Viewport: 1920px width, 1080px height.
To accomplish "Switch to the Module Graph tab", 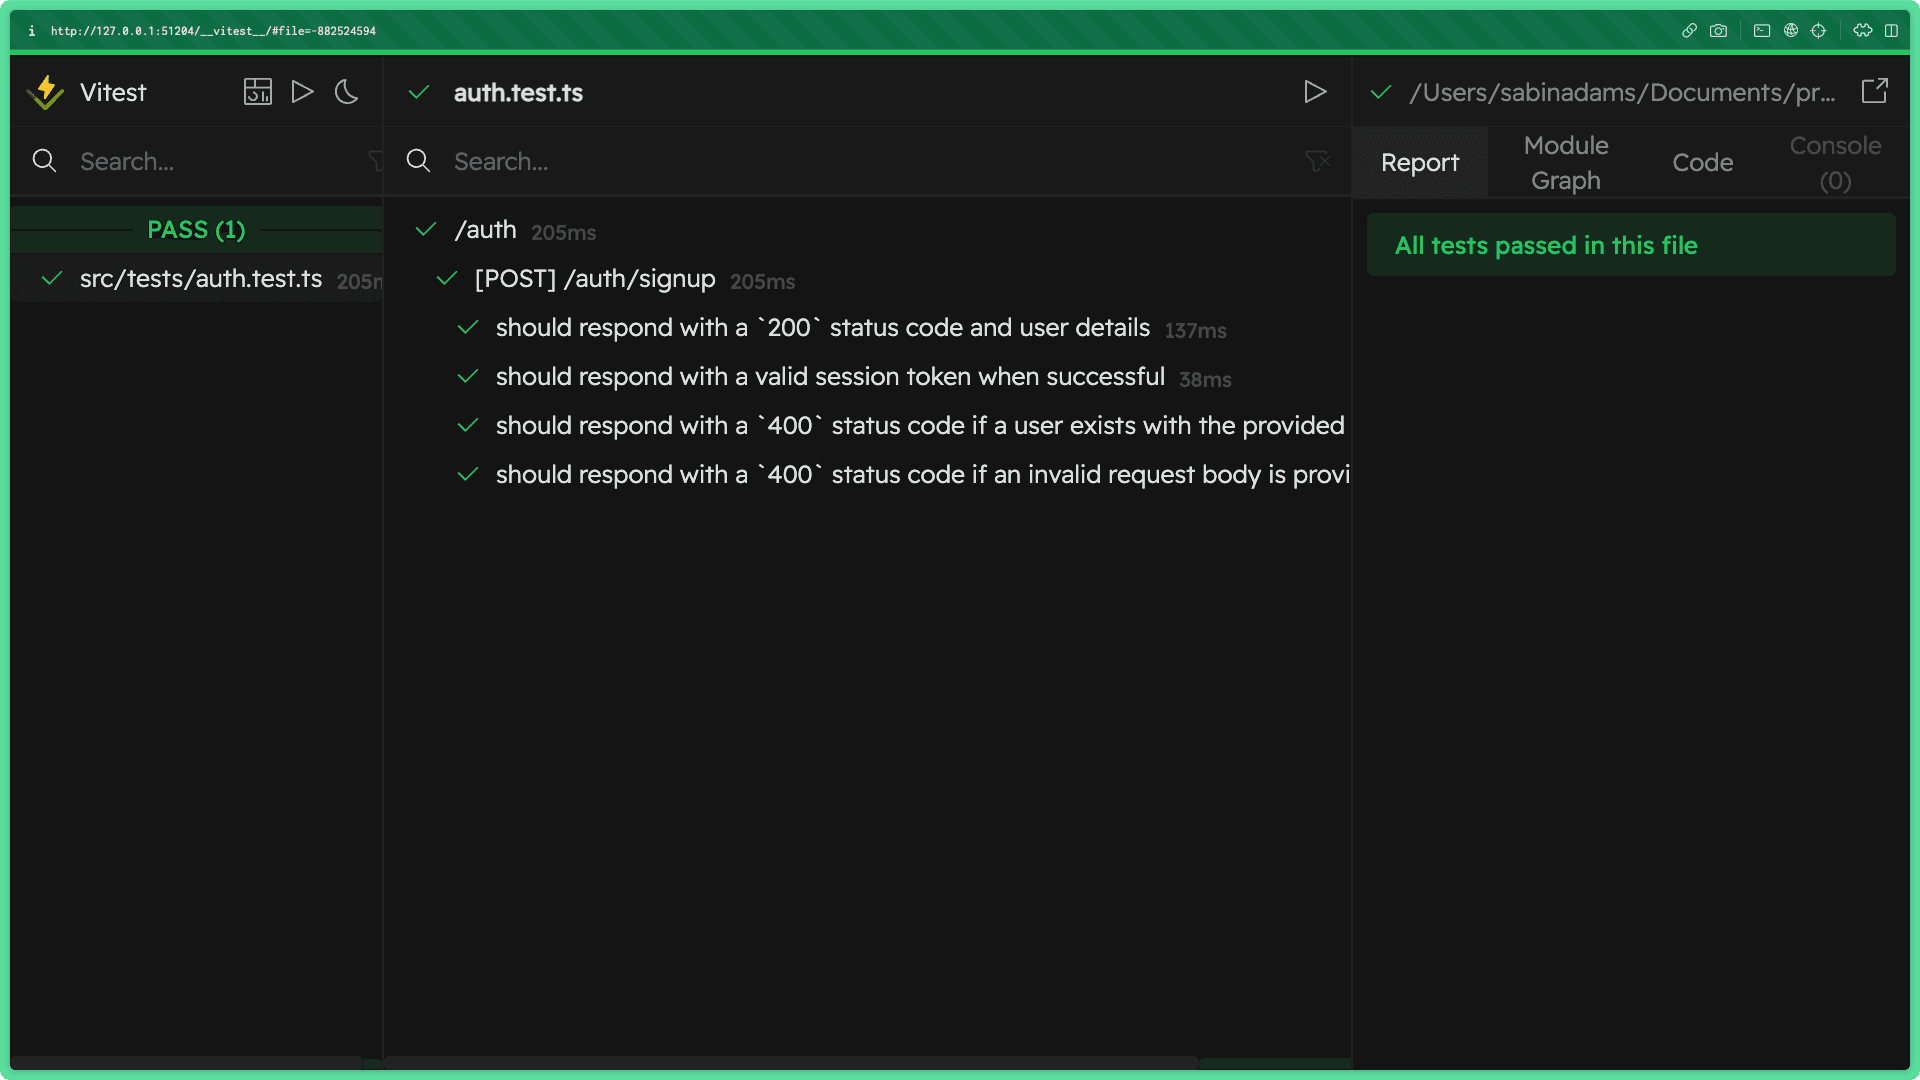I will tap(1566, 162).
